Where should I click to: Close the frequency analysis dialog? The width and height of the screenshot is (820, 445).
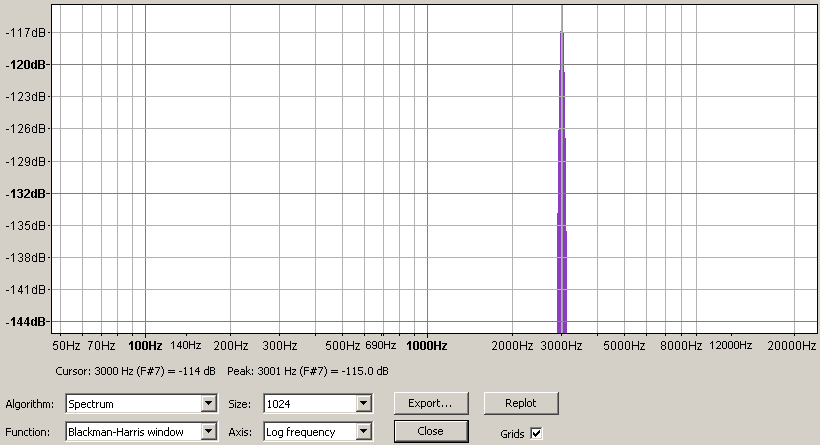[431, 431]
